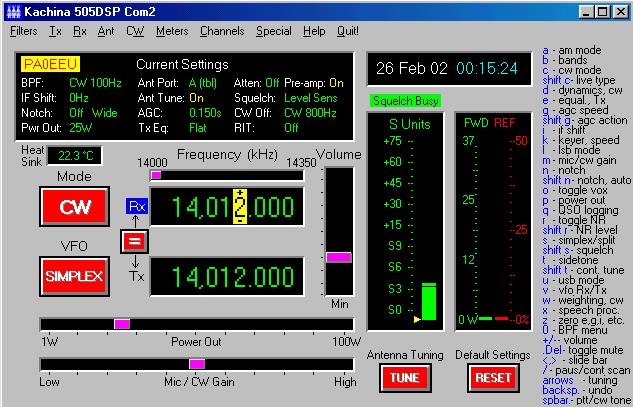Click the blue Rx indicator

coord(137,206)
